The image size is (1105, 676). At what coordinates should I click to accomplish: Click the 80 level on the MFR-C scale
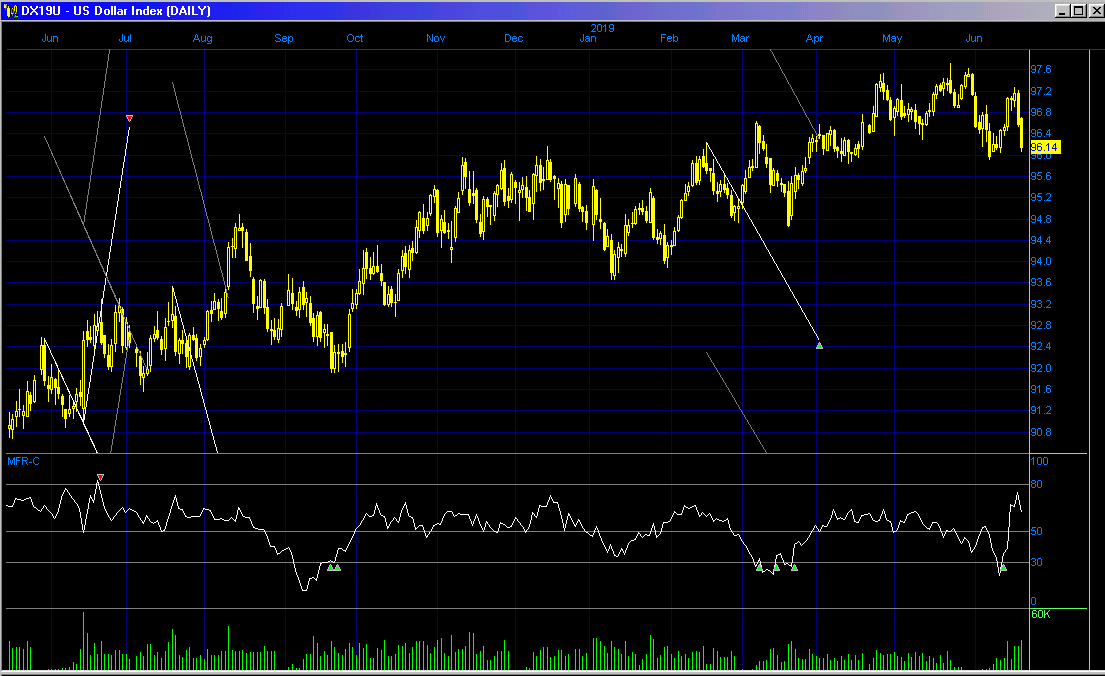1037,484
